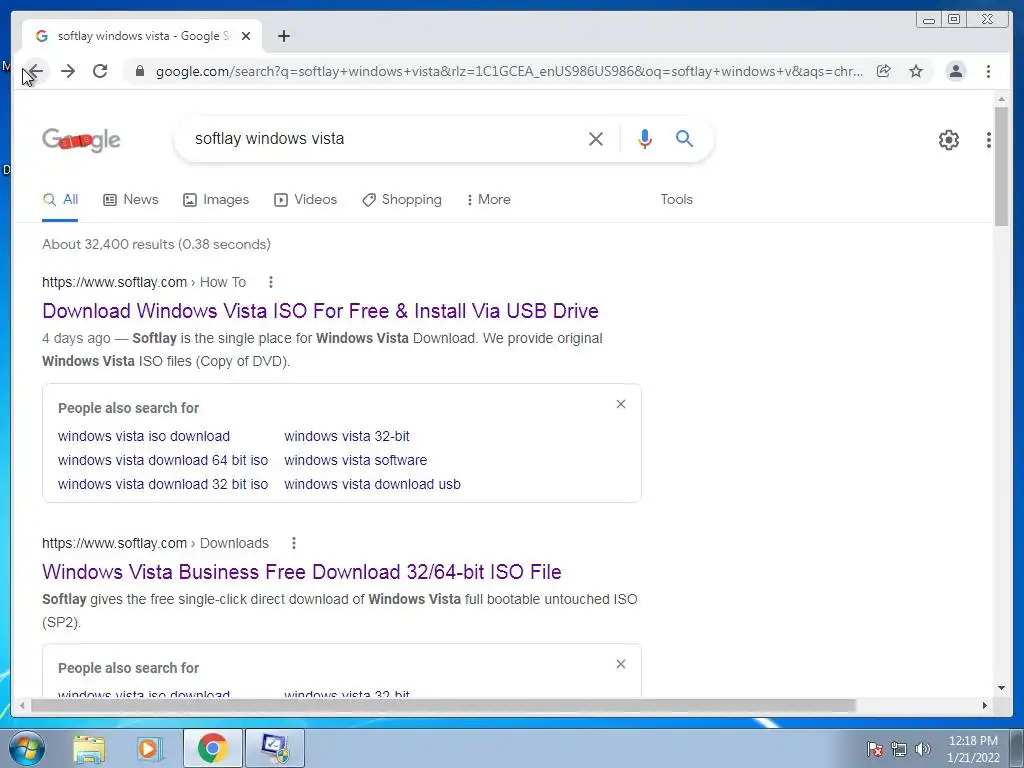Submit search with the magnifier icon

pos(684,138)
